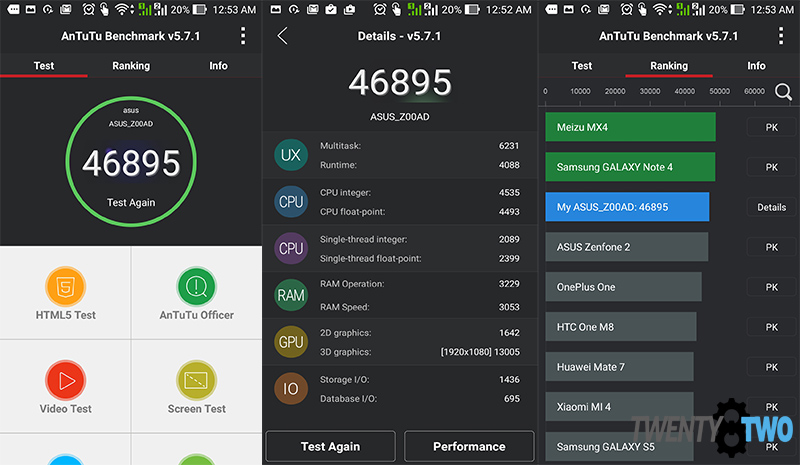800x465 pixels.
Task: Tap PK button for HTC One M8
Action: pyautogui.click(x=771, y=327)
